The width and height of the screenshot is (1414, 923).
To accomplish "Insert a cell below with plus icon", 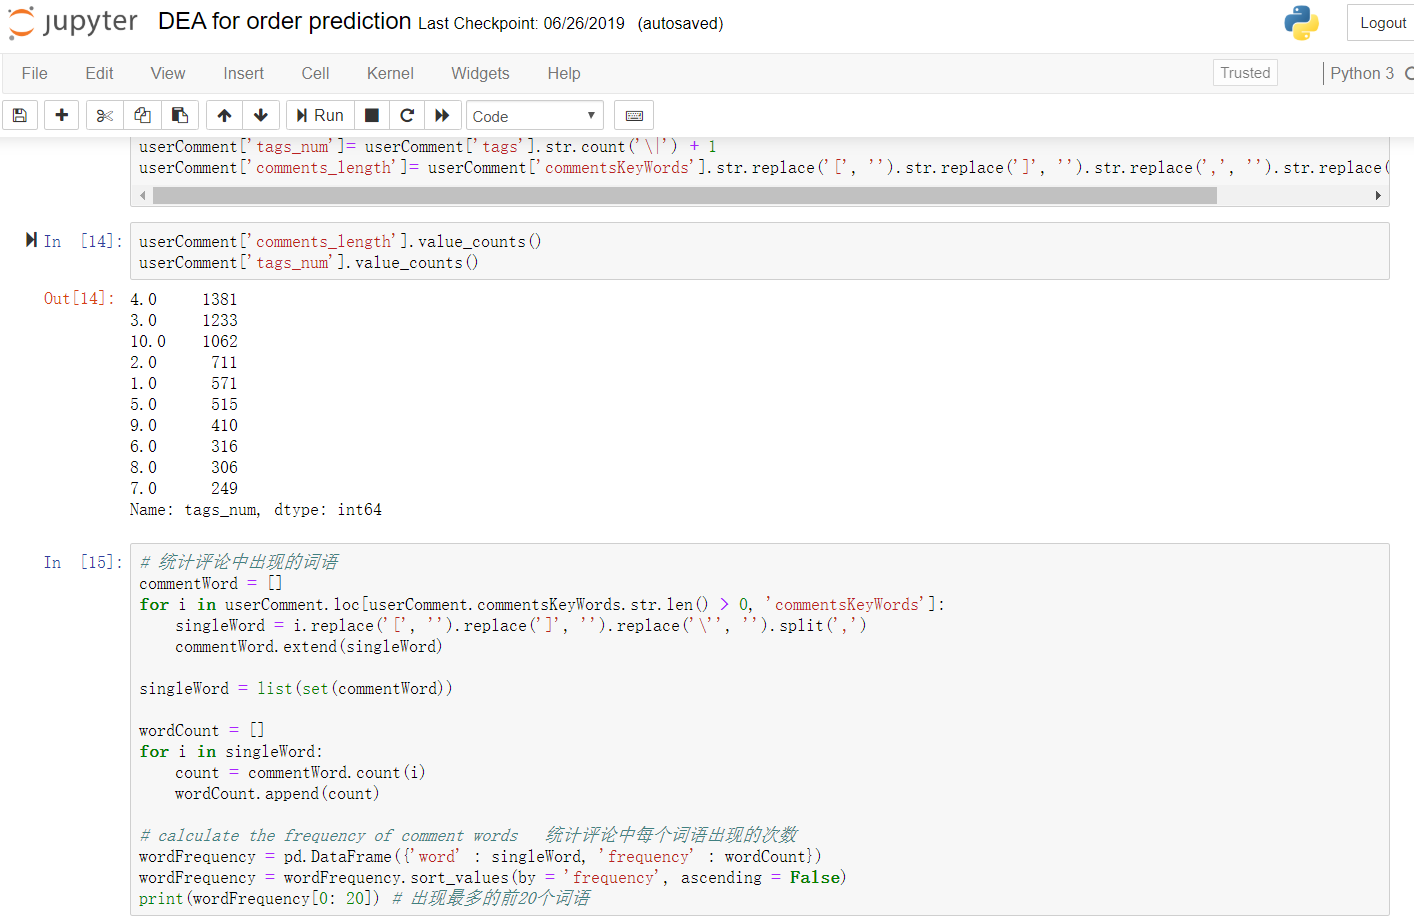I will coord(62,115).
